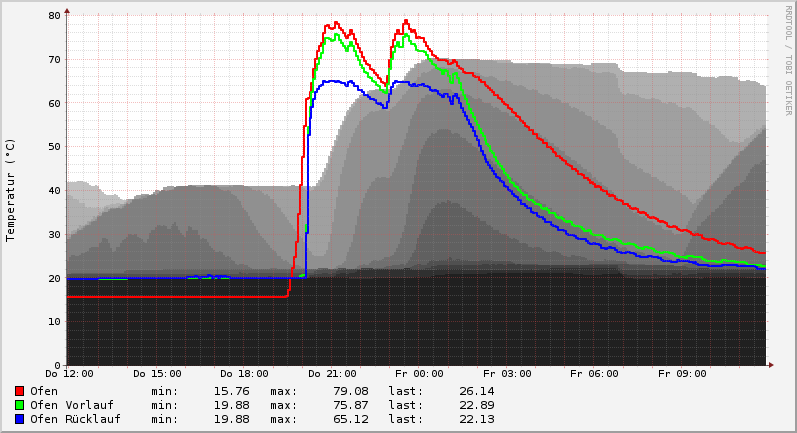Select the Ofen Rücklauf legend label
Image resolution: width=797 pixels, height=433 pixels.
click(75, 419)
